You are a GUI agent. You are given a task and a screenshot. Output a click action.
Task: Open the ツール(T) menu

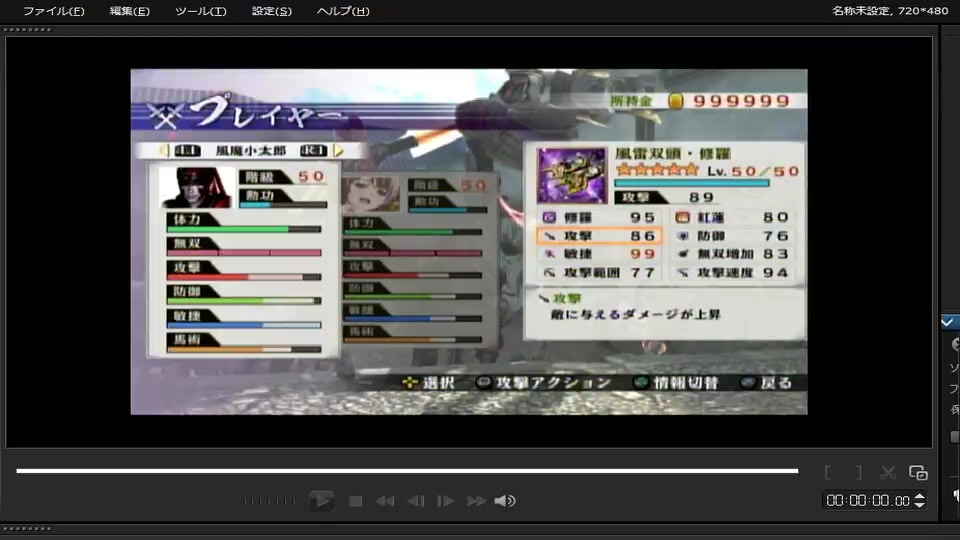200,11
